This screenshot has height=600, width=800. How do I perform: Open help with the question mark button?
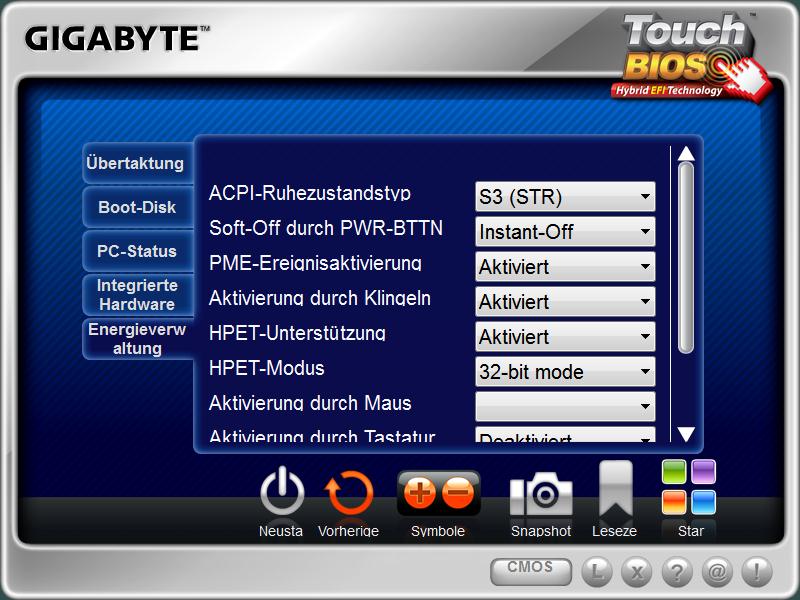pos(677,571)
